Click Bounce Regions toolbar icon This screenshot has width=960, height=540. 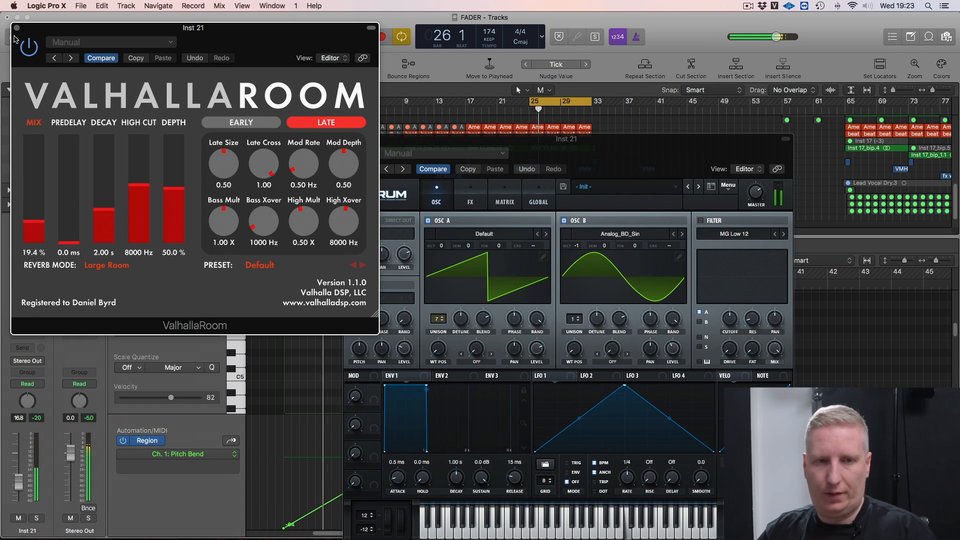[x=408, y=64]
